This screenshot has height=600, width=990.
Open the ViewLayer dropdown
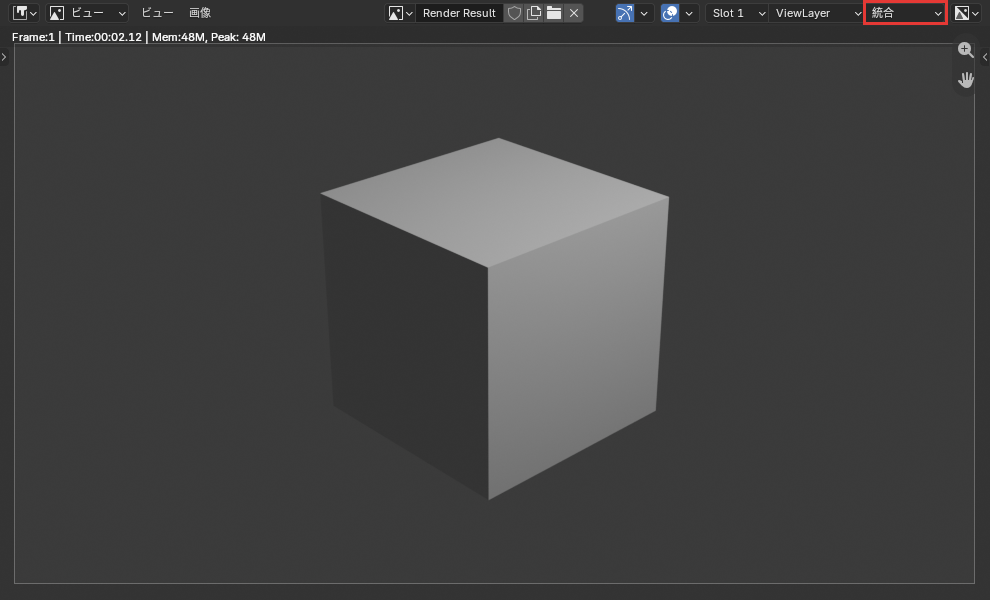[816, 13]
